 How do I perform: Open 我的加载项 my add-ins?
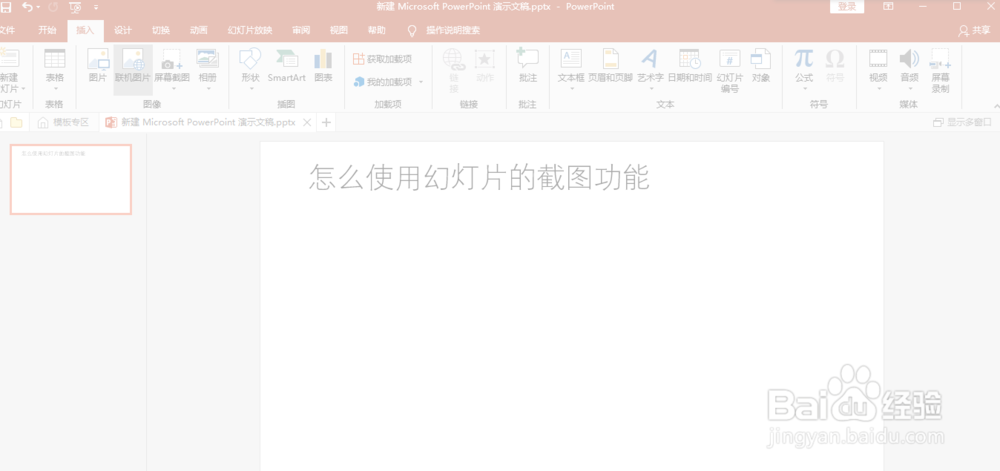[x=383, y=82]
